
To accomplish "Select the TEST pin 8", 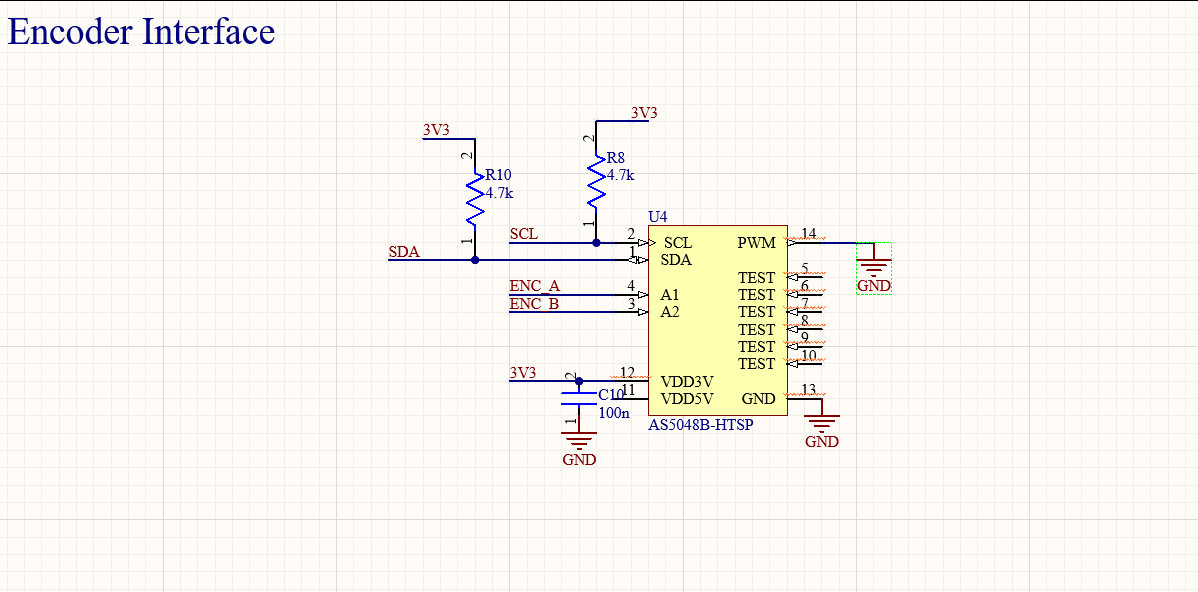I will click(805, 328).
